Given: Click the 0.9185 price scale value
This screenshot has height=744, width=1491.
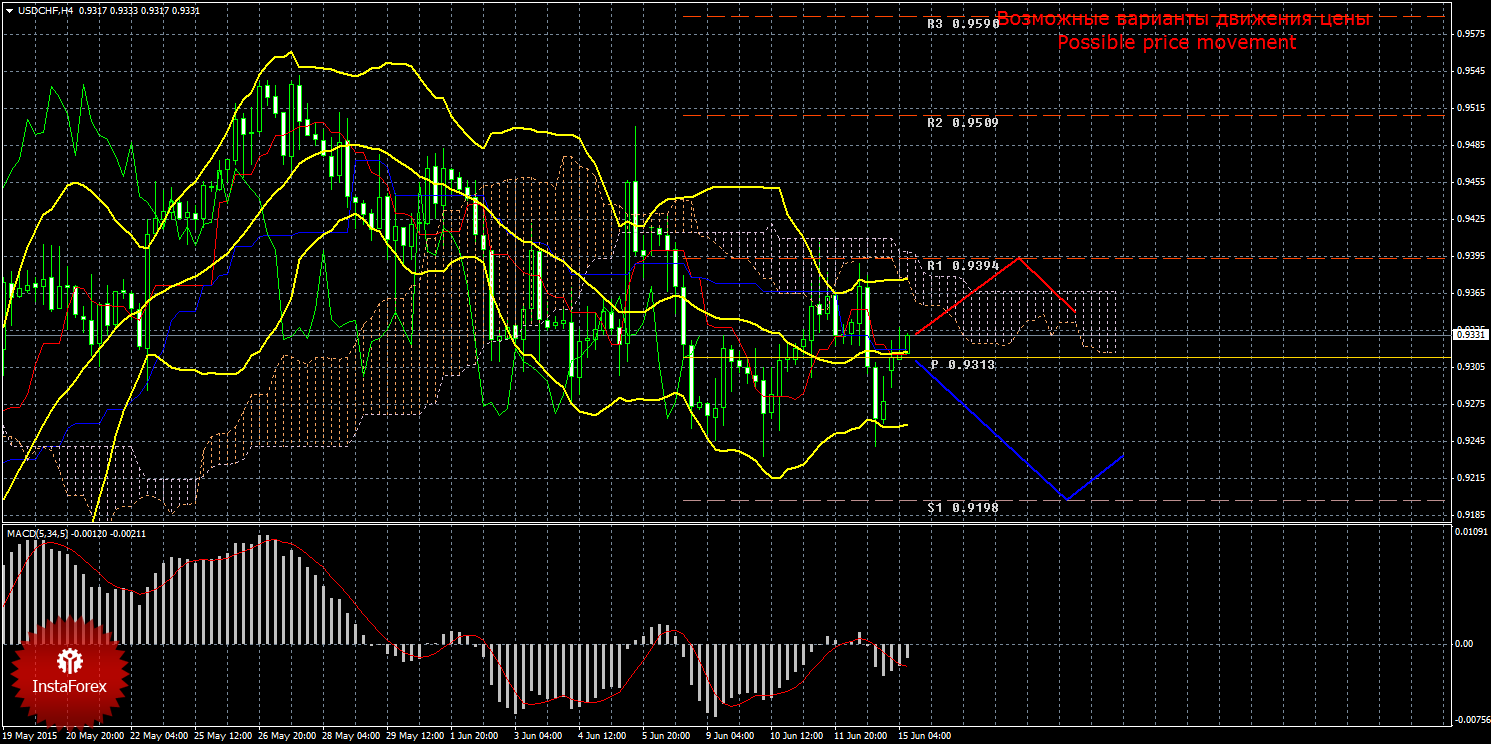Looking at the screenshot, I should coord(1470,515).
